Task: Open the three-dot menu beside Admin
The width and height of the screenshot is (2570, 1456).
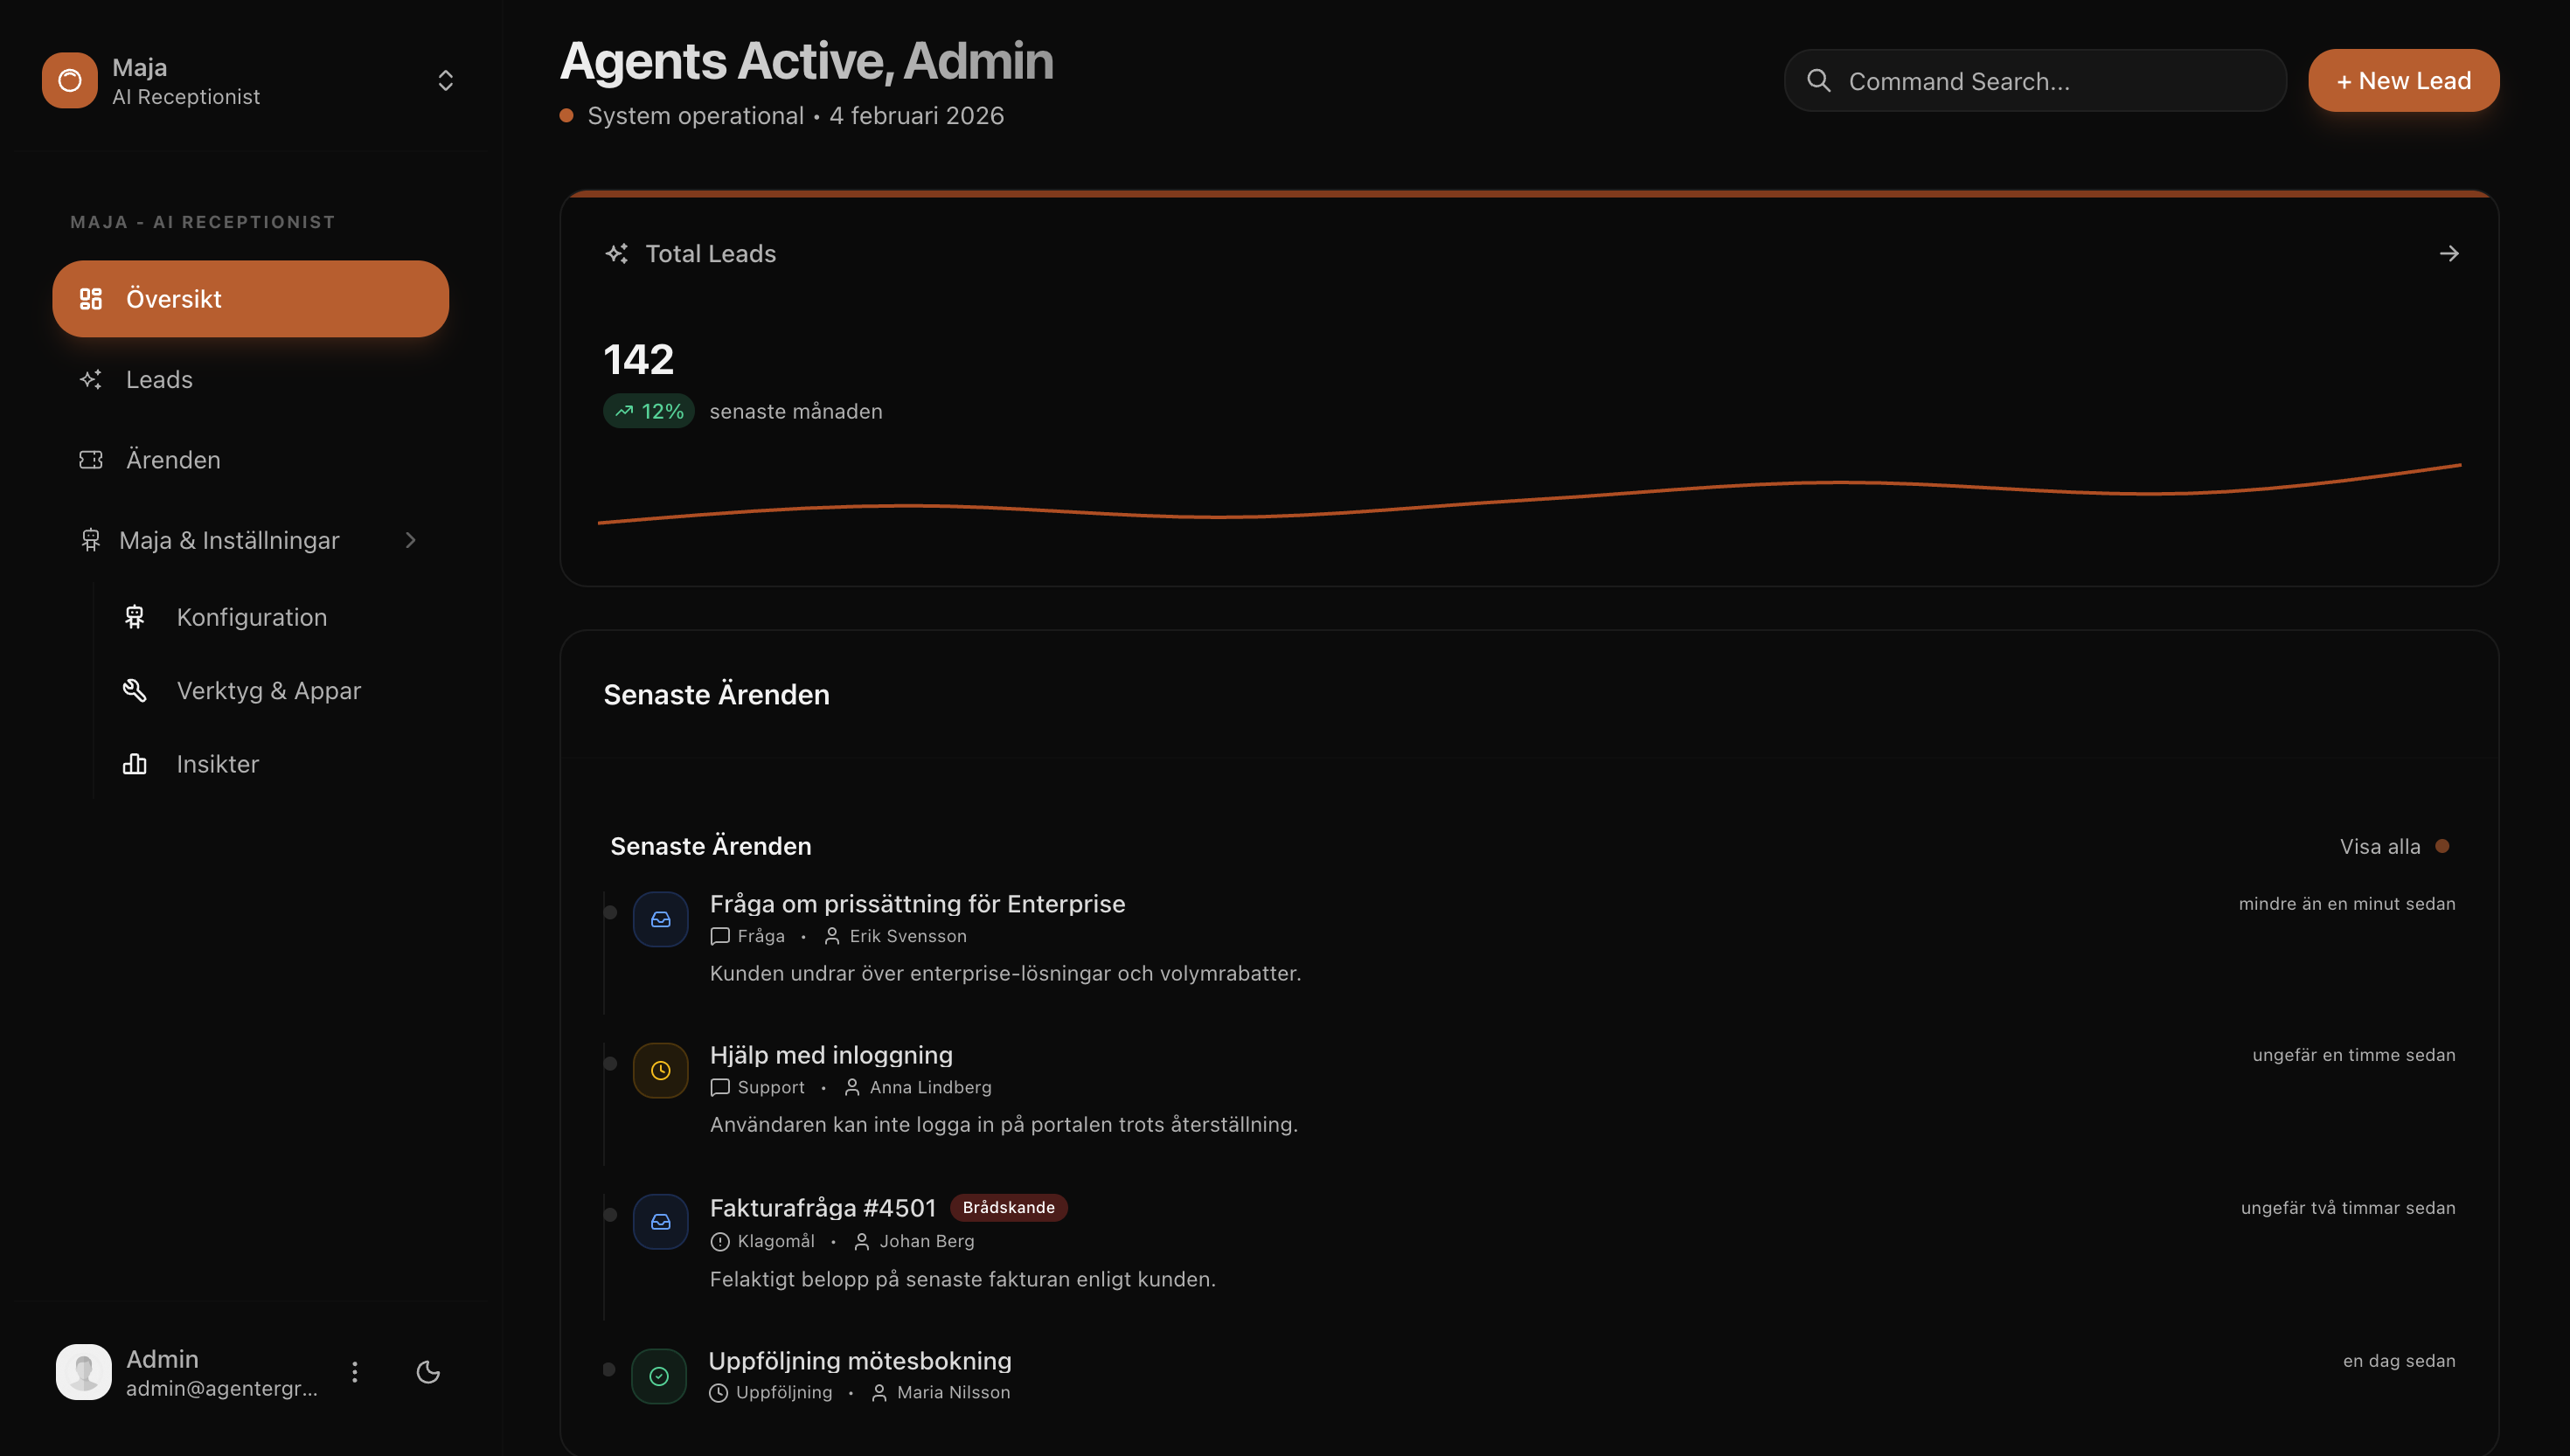Action: click(354, 1372)
